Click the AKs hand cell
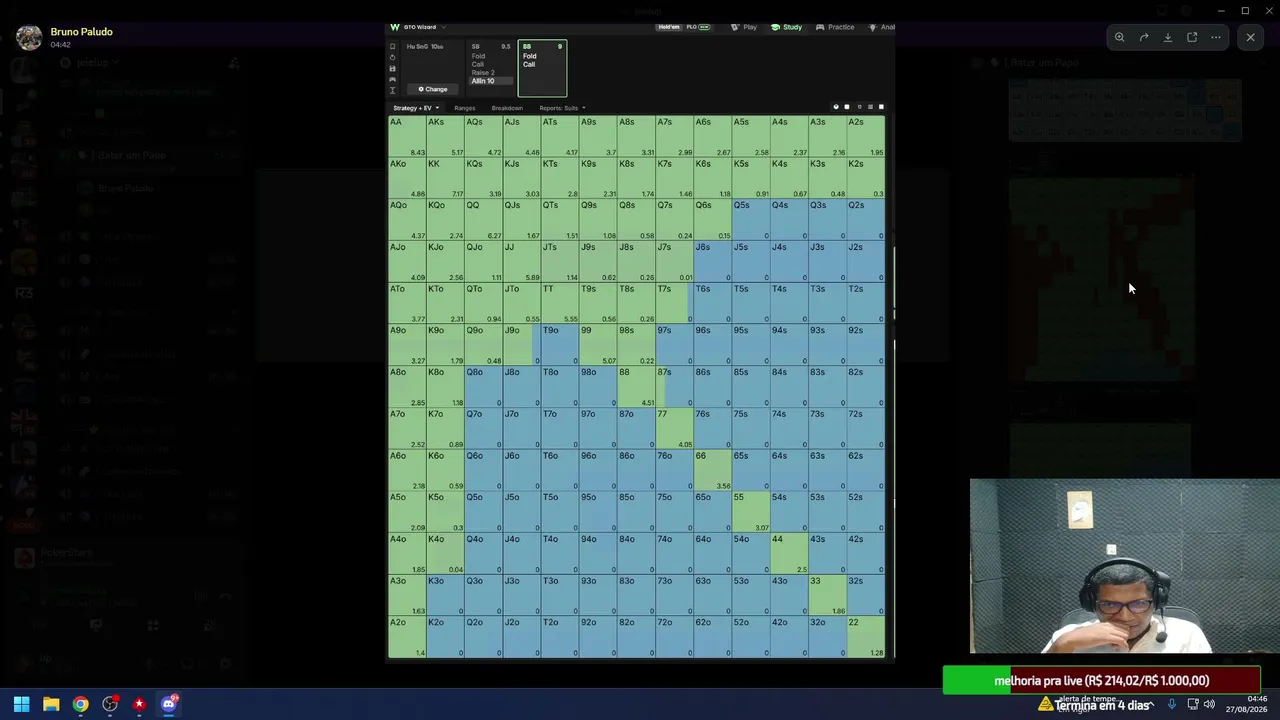Screen dimensions: 1280x720 (x=445, y=137)
